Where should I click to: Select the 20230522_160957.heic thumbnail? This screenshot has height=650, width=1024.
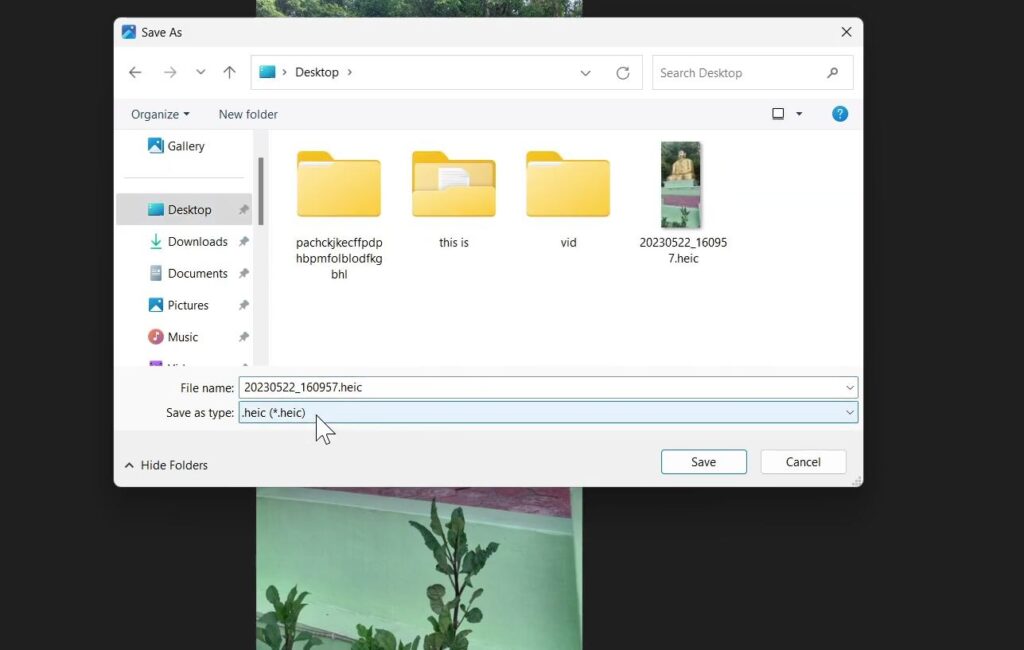coord(681,185)
